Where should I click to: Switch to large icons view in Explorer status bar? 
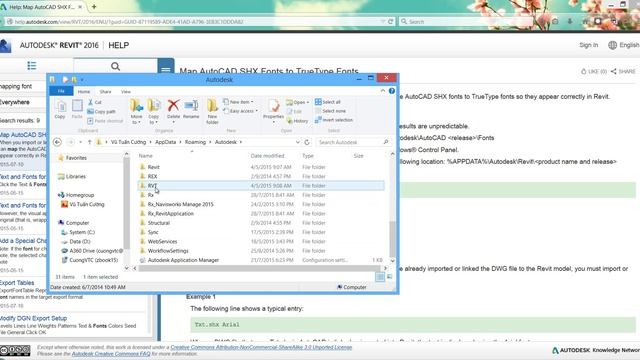[389, 277]
